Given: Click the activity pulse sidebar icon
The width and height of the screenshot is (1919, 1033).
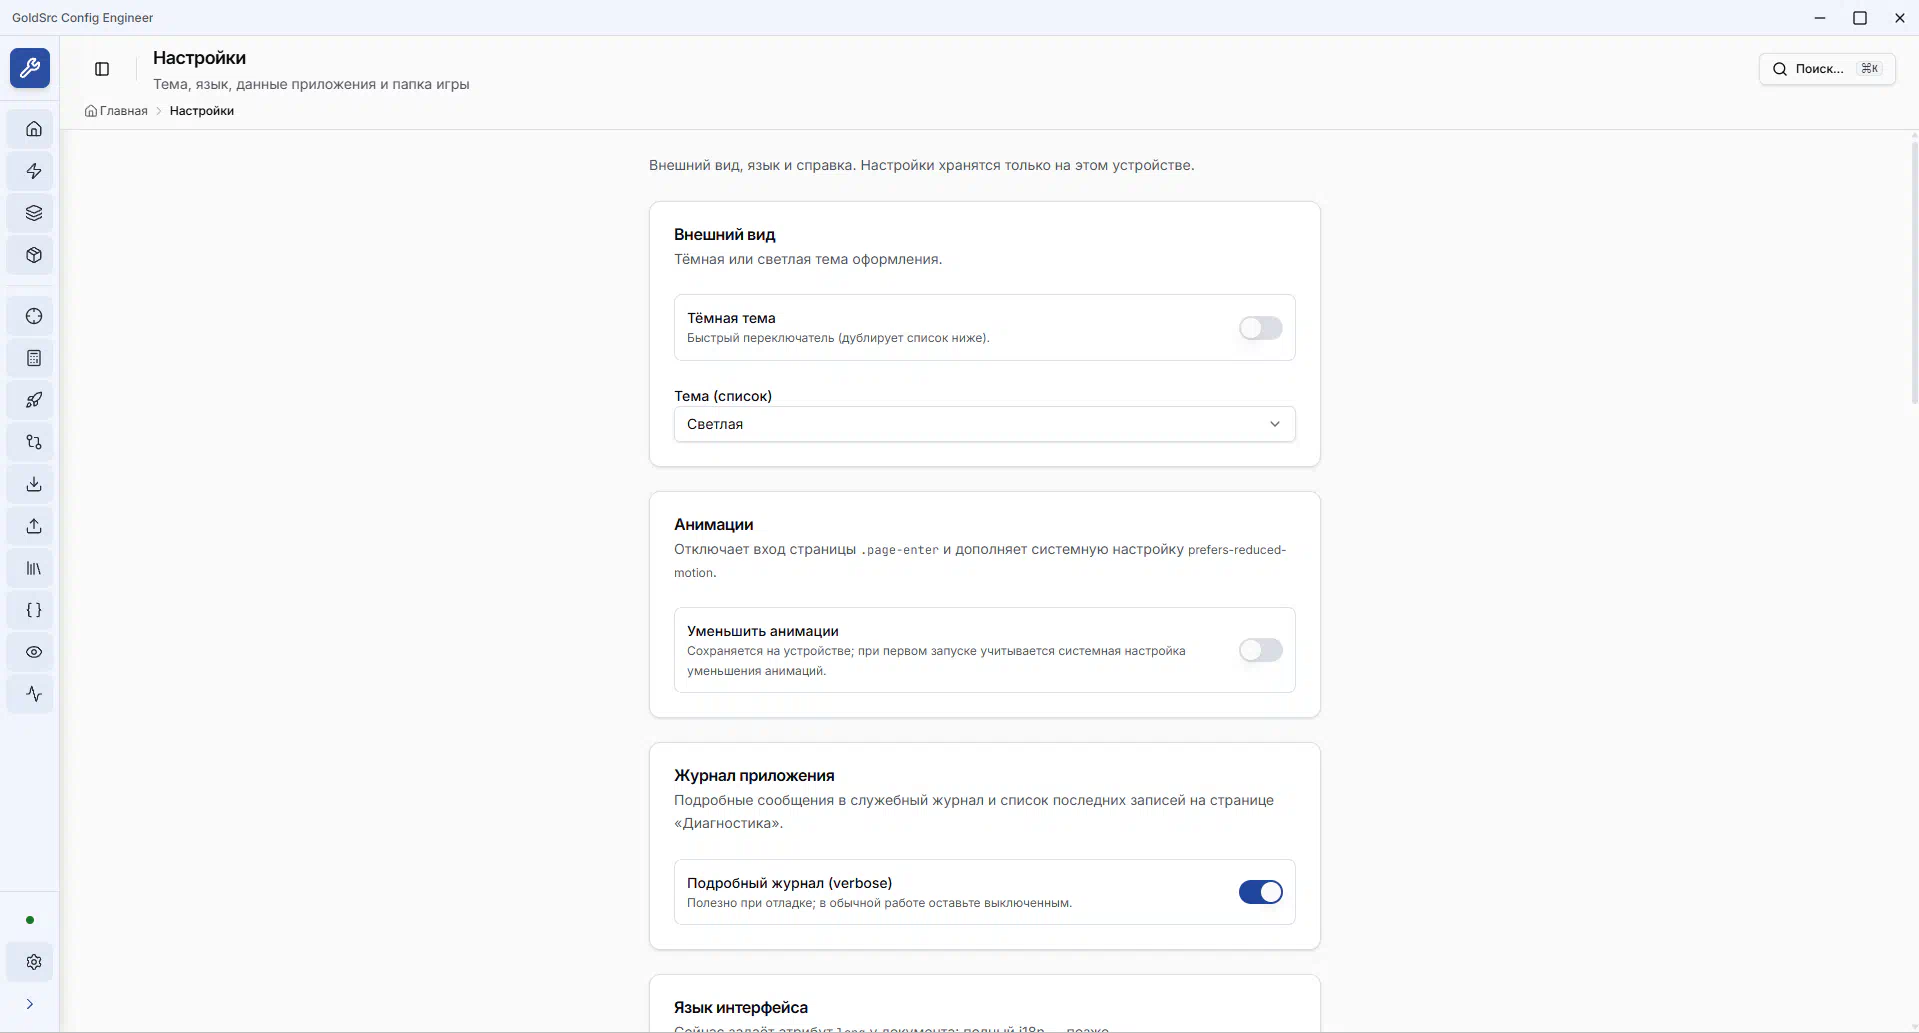Looking at the screenshot, I should click(34, 694).
